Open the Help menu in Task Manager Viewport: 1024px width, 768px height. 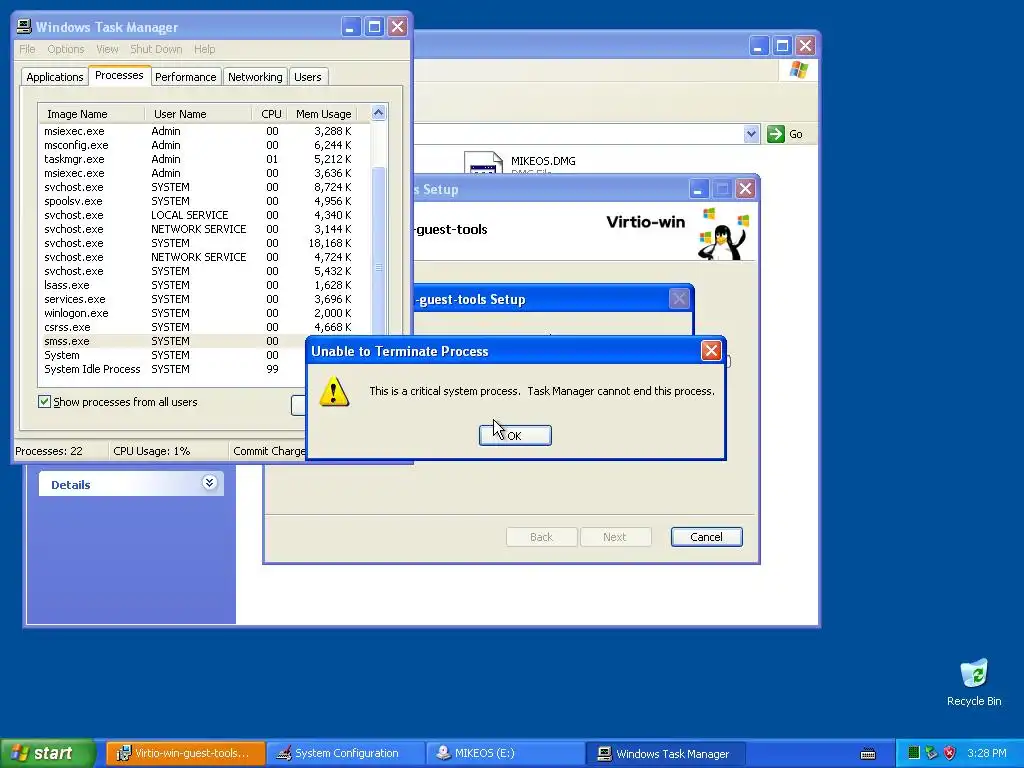pos(204,49)
